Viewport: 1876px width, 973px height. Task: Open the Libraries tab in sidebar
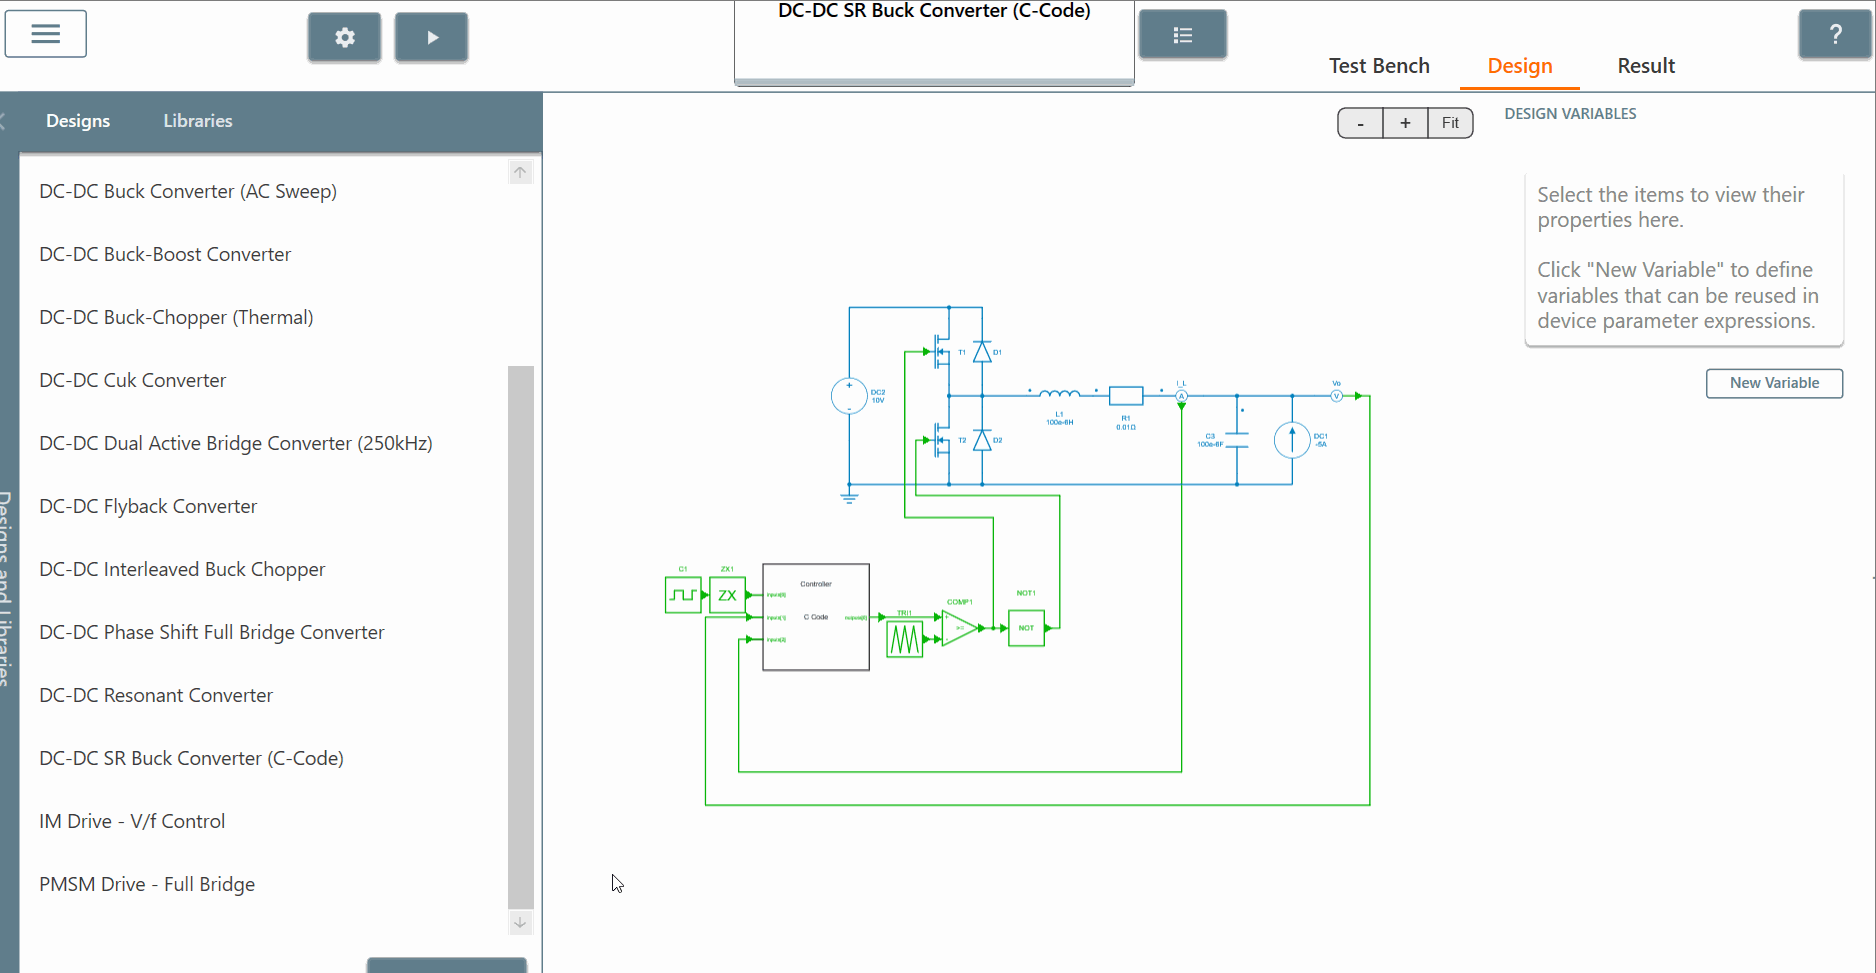click(198, 121)
